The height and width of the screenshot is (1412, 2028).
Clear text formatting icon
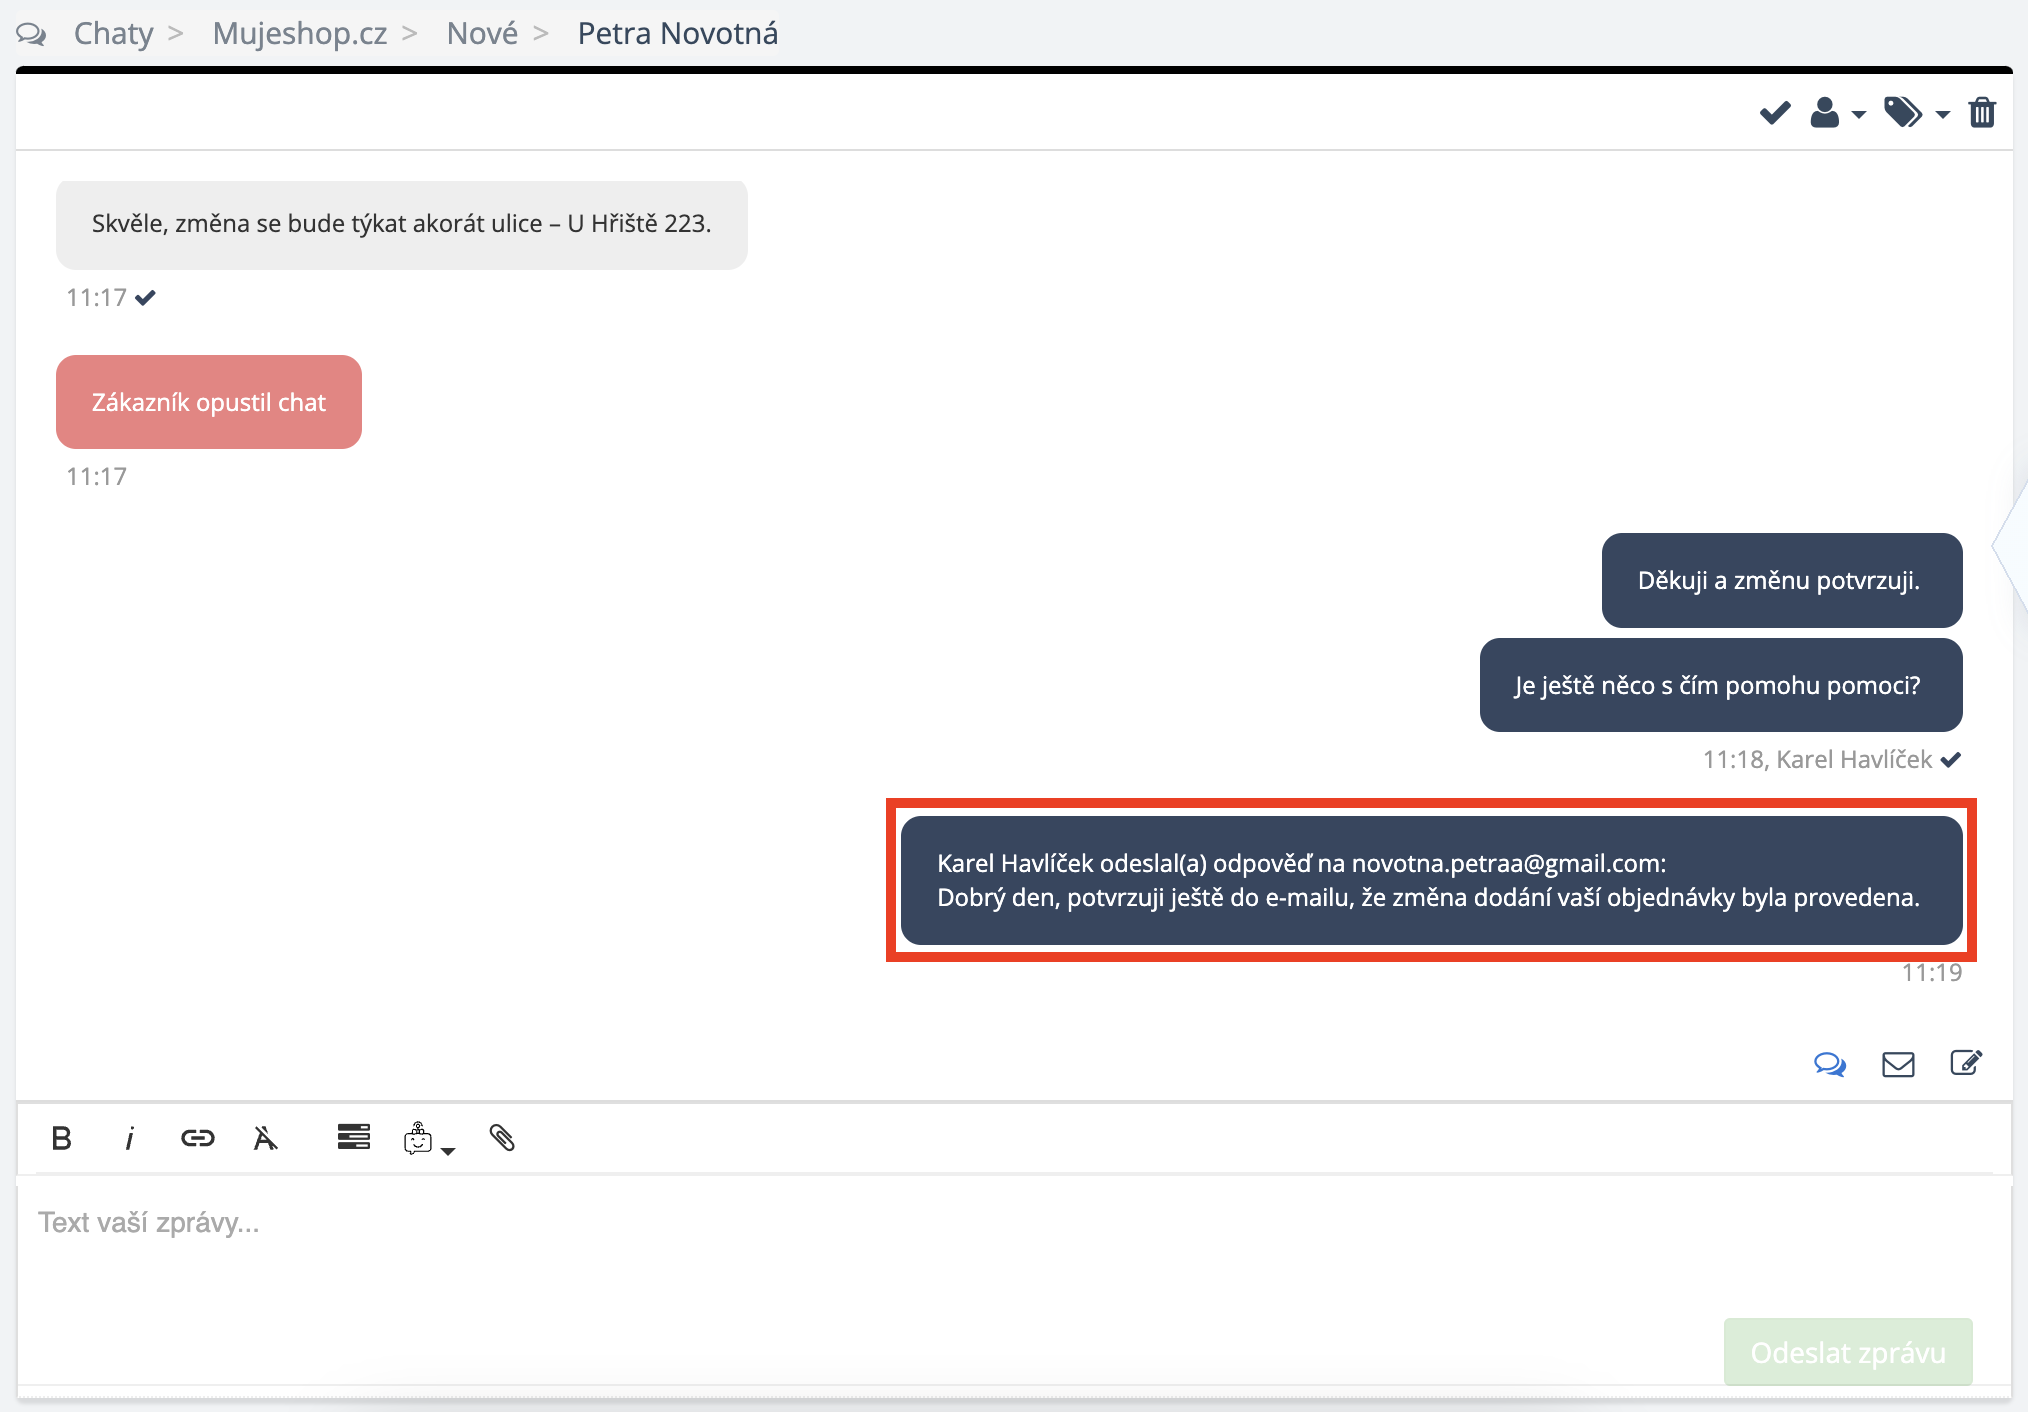click(265, 1138)
